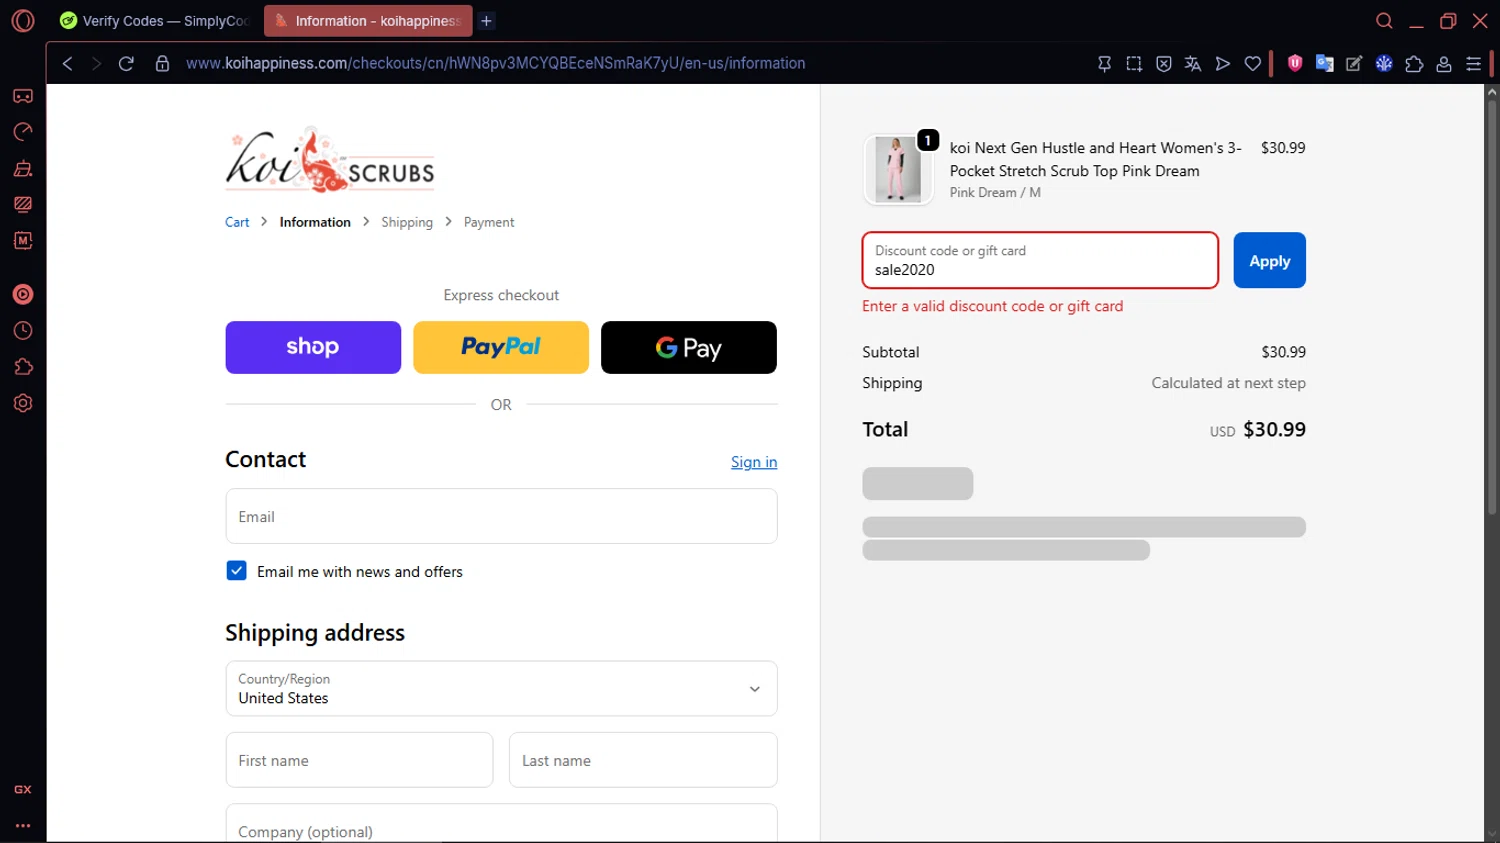1500x843 pixels.
Task: Open the three-dot sidebar setup menu
Action: coord(23,826)
